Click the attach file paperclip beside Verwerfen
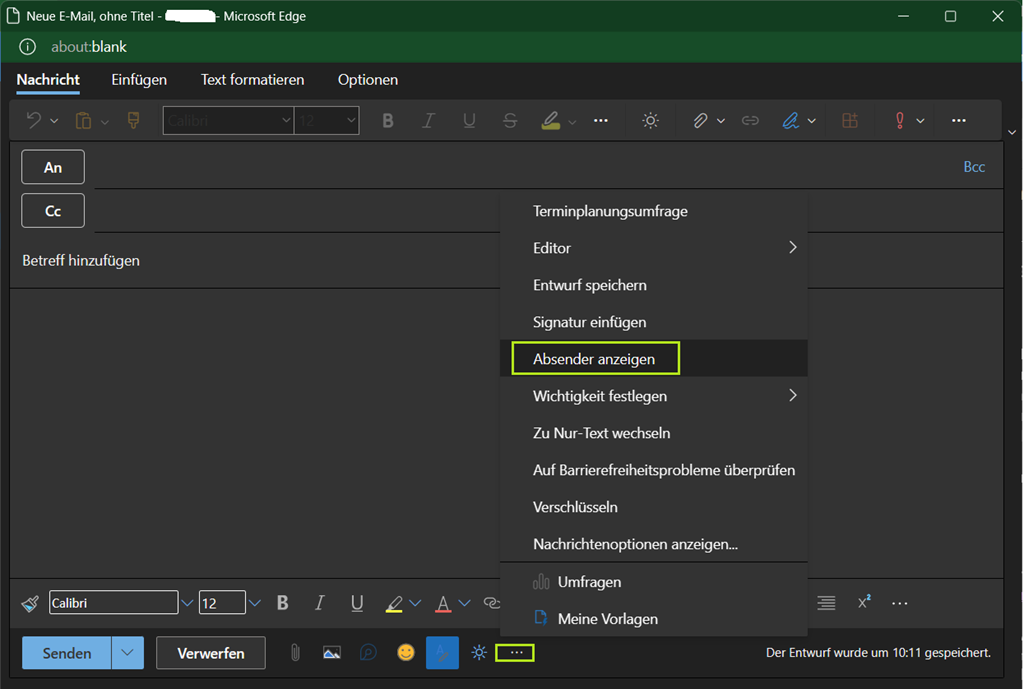The width and height of the screenshot is (1024, 689). point(295,653)
